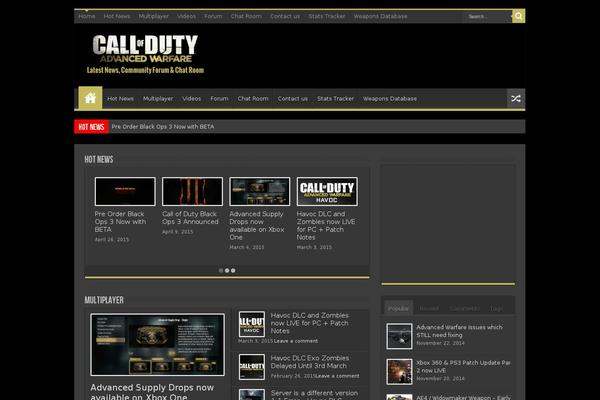600x400 pixels.
Task: Open slider title Call of Duty Black Ops 3 Announced
Action: coord(190,218)
